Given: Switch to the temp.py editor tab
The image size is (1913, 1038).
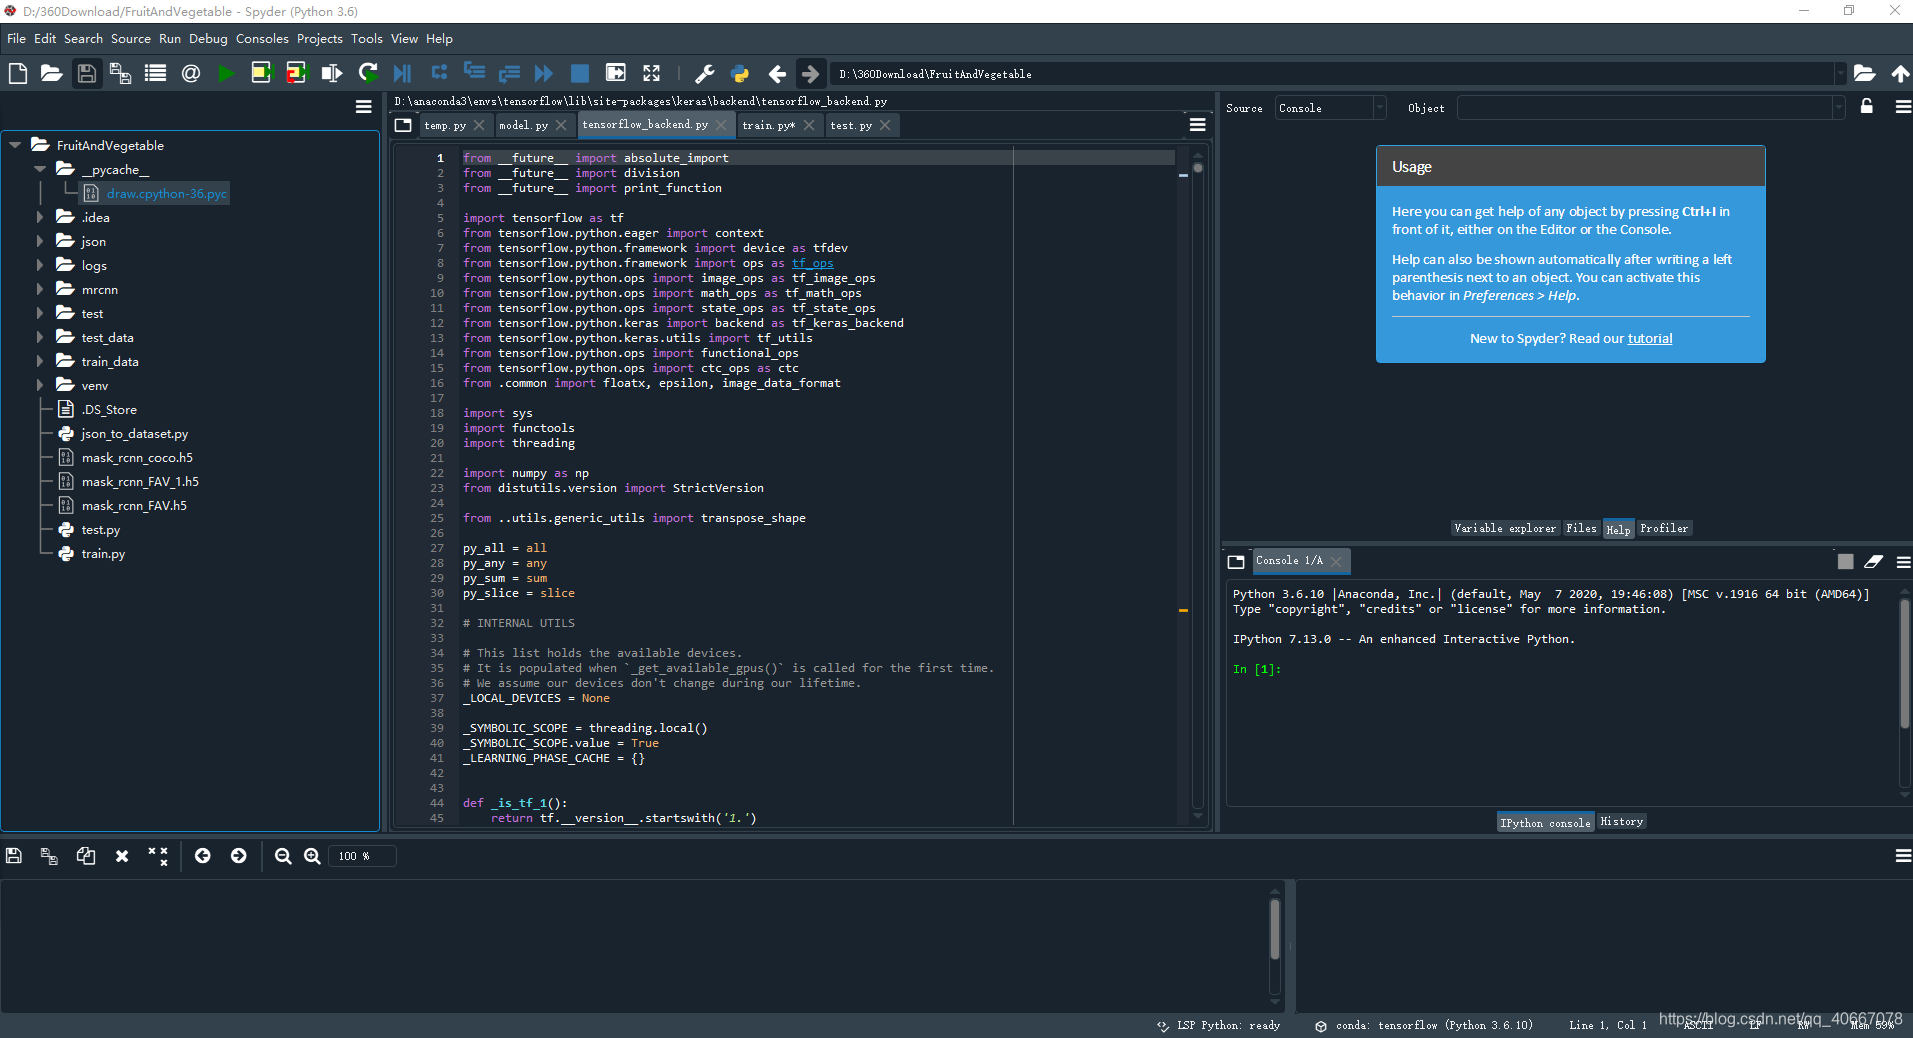Looking at the screenshot, I should coord(445,125).
